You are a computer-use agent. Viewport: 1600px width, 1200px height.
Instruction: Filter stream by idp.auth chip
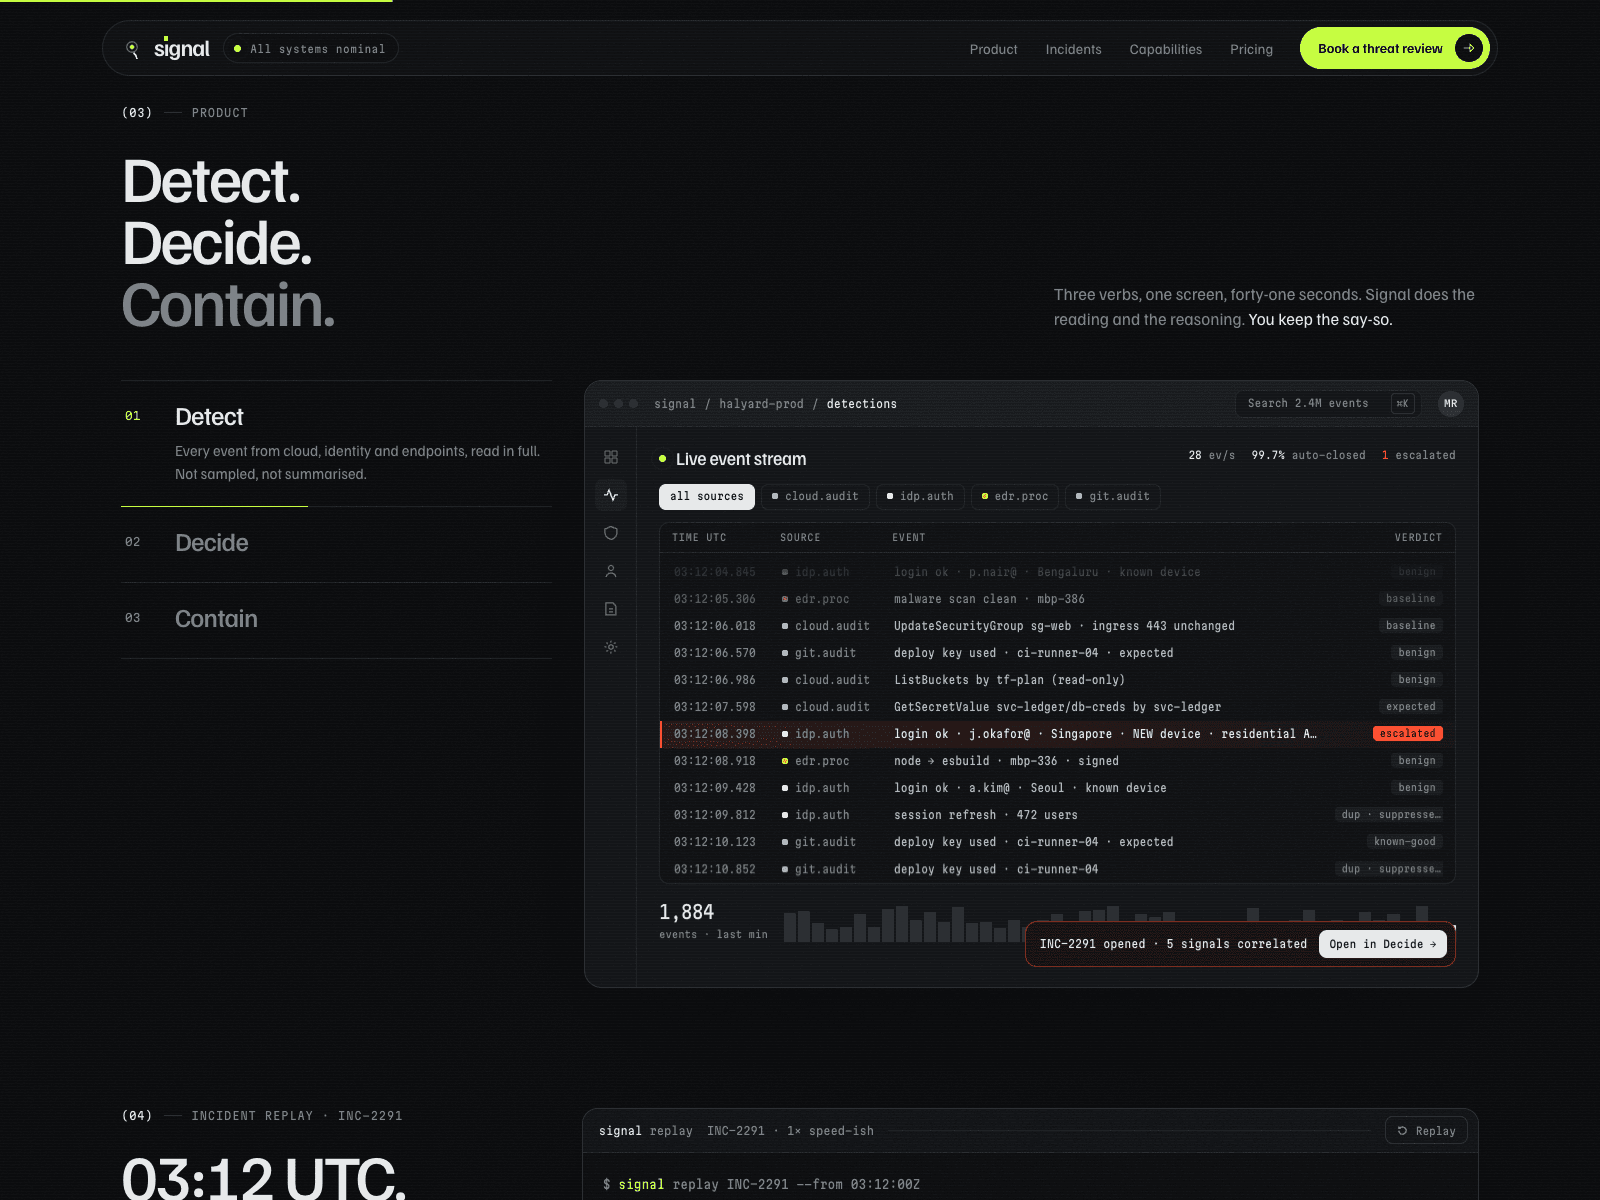(x=920, y=496)
